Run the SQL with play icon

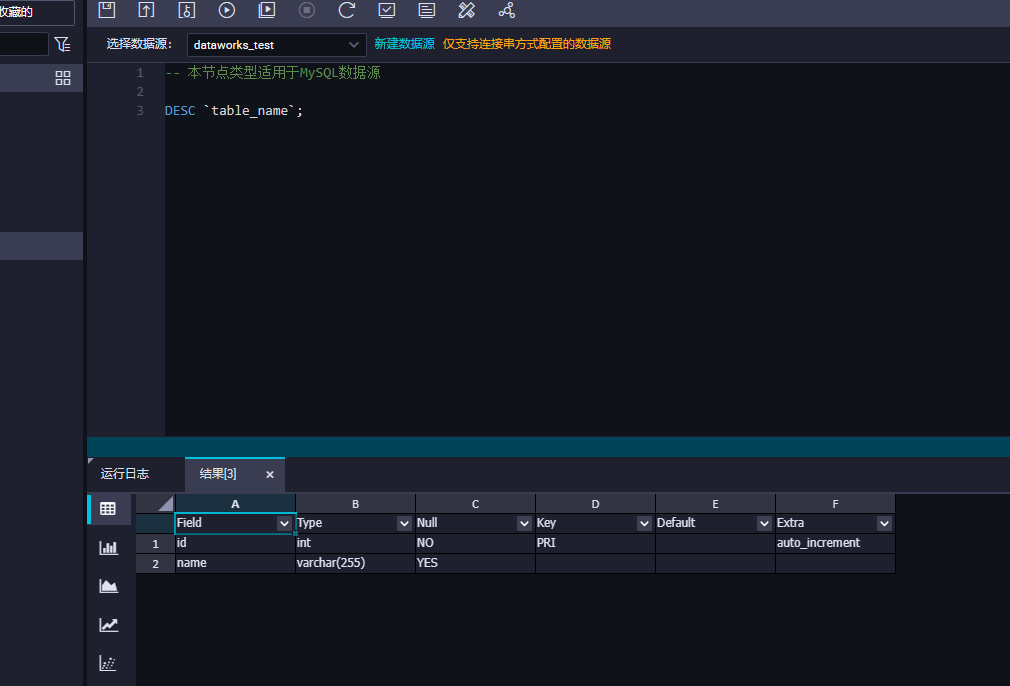[227, 10]
